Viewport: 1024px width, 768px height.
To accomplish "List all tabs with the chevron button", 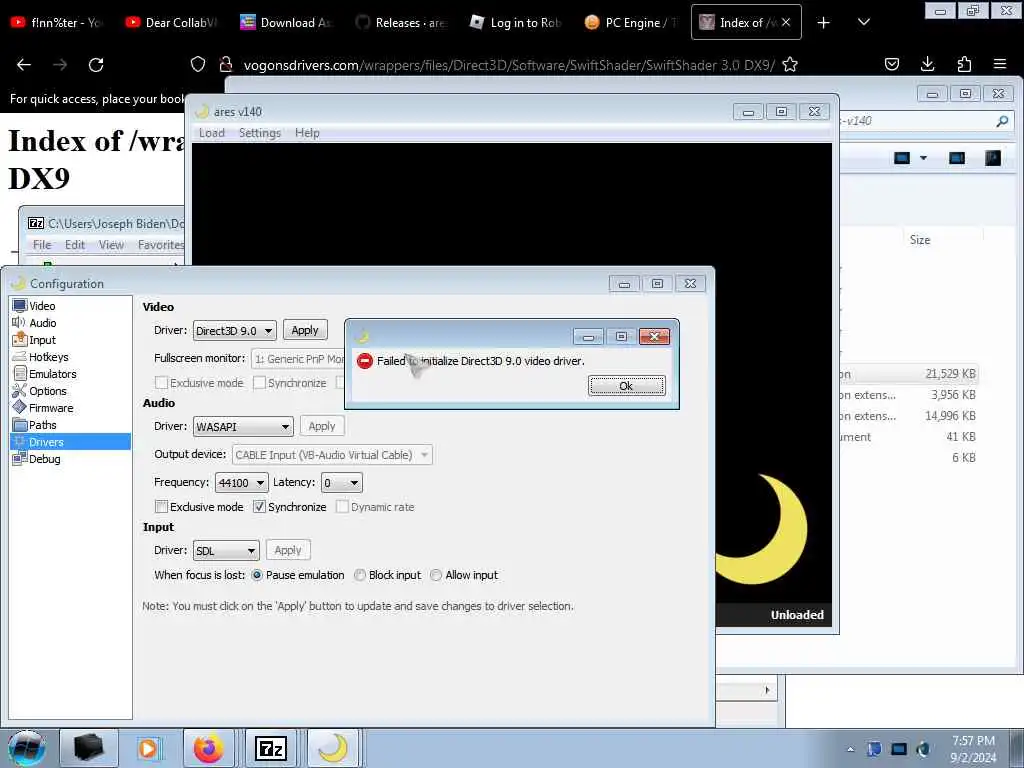I will click(863, 22).
